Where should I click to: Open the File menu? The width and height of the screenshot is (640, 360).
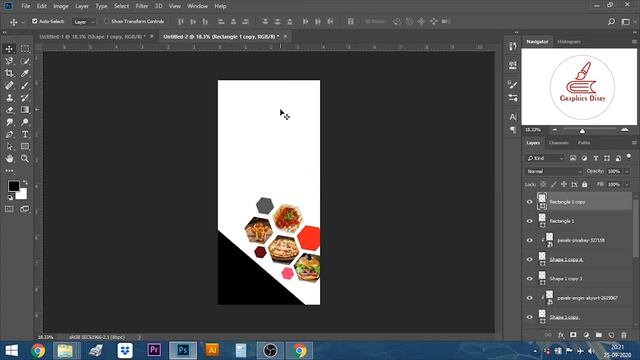pyautogui.click(x=26, y=6)
